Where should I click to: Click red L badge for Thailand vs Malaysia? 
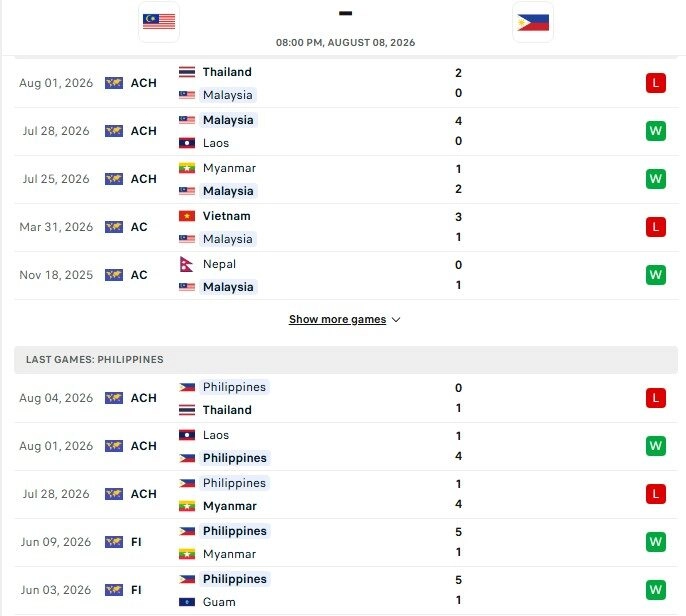click(x=655, y=83)
